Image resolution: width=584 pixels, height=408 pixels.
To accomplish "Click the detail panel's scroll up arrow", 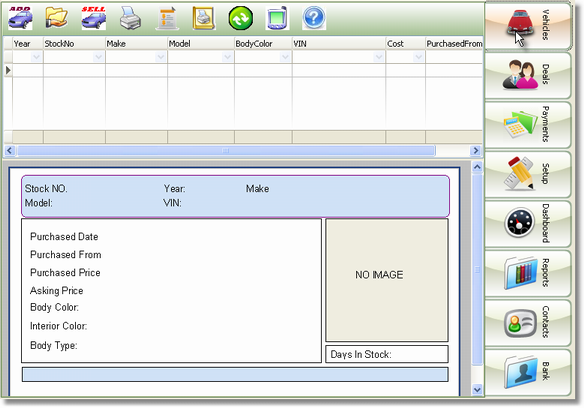I will (x=477, y=167).
